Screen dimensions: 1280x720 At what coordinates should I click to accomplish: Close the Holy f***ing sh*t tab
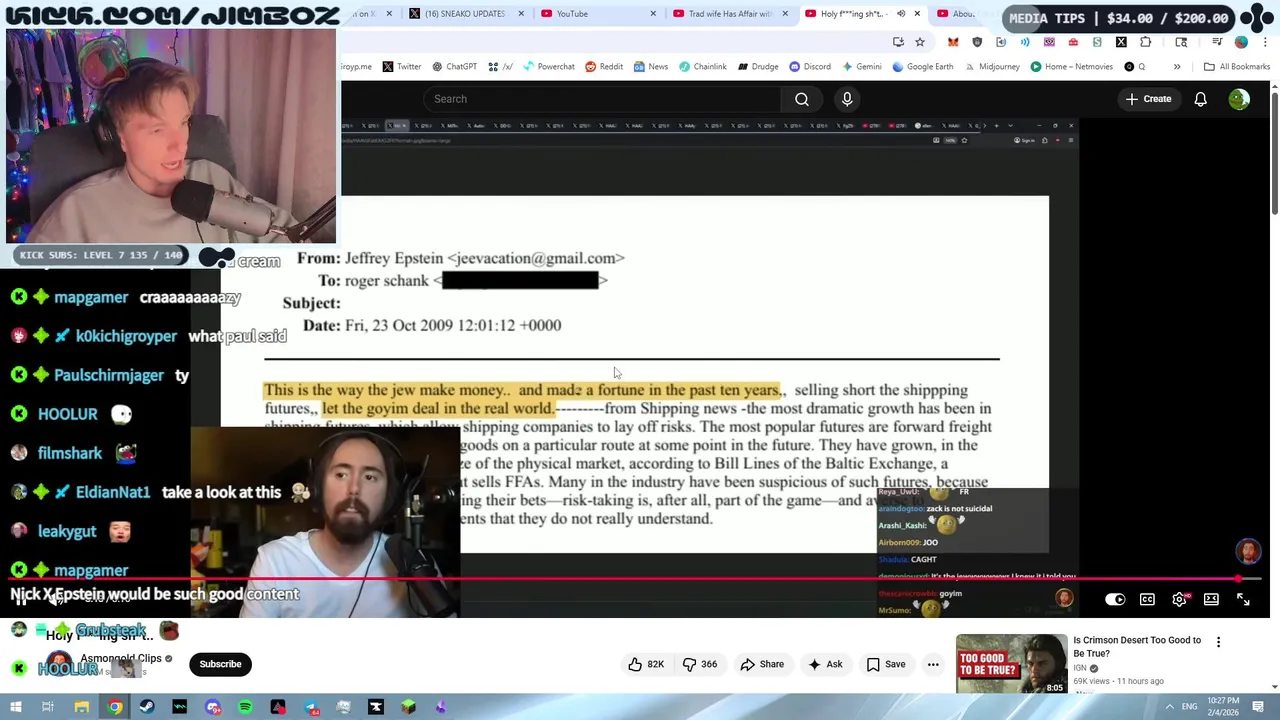[917, 14]
